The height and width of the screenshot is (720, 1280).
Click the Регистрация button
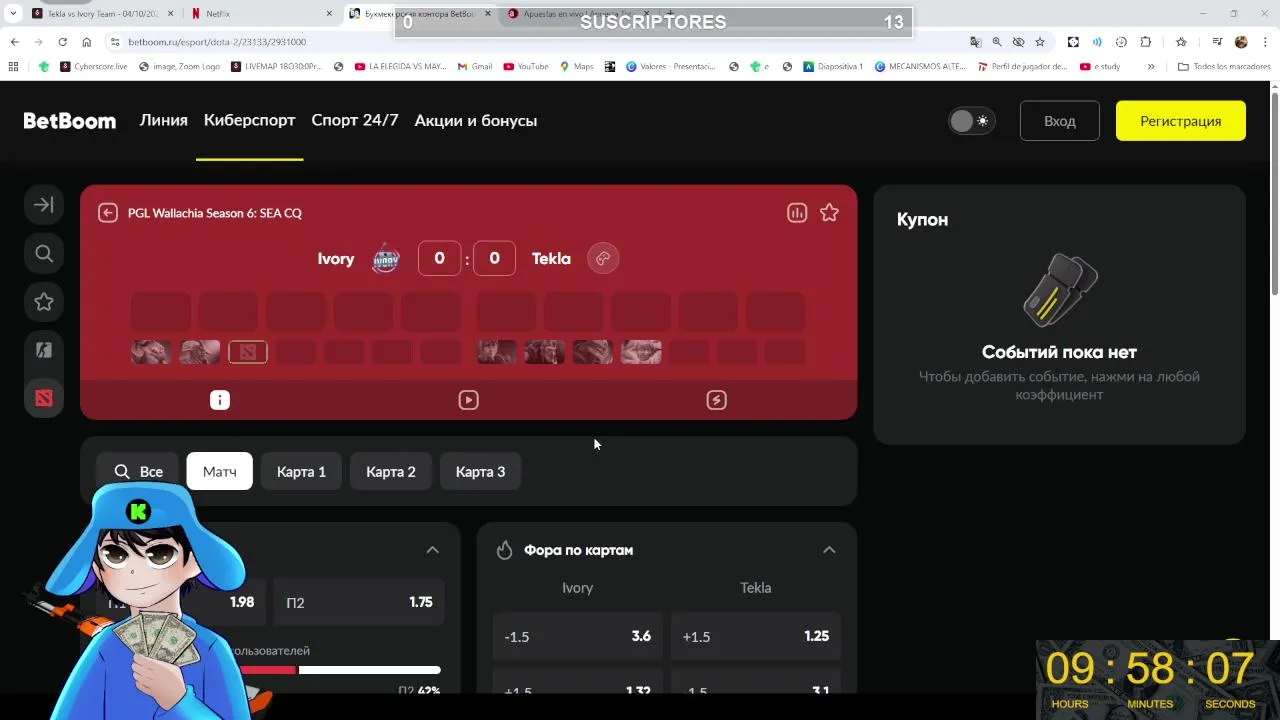(x=1181, y=121)
